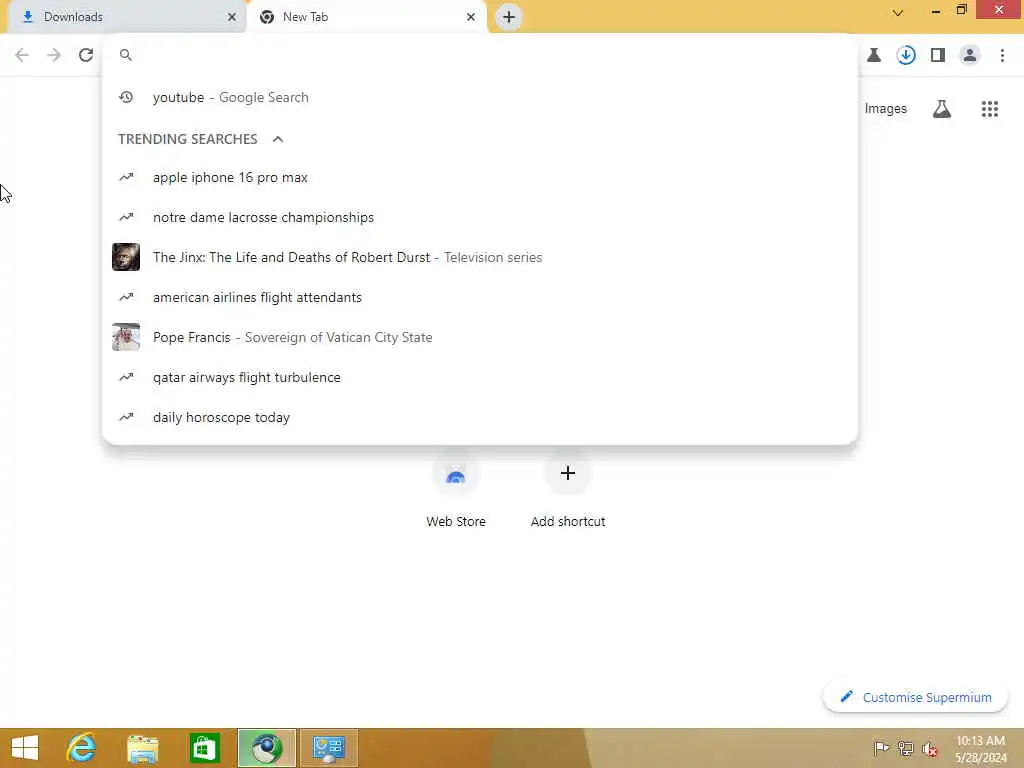1024x768 pixels.
Task: Select the New Tab tab
Action: pyautogui.click(x=367, y=17)
